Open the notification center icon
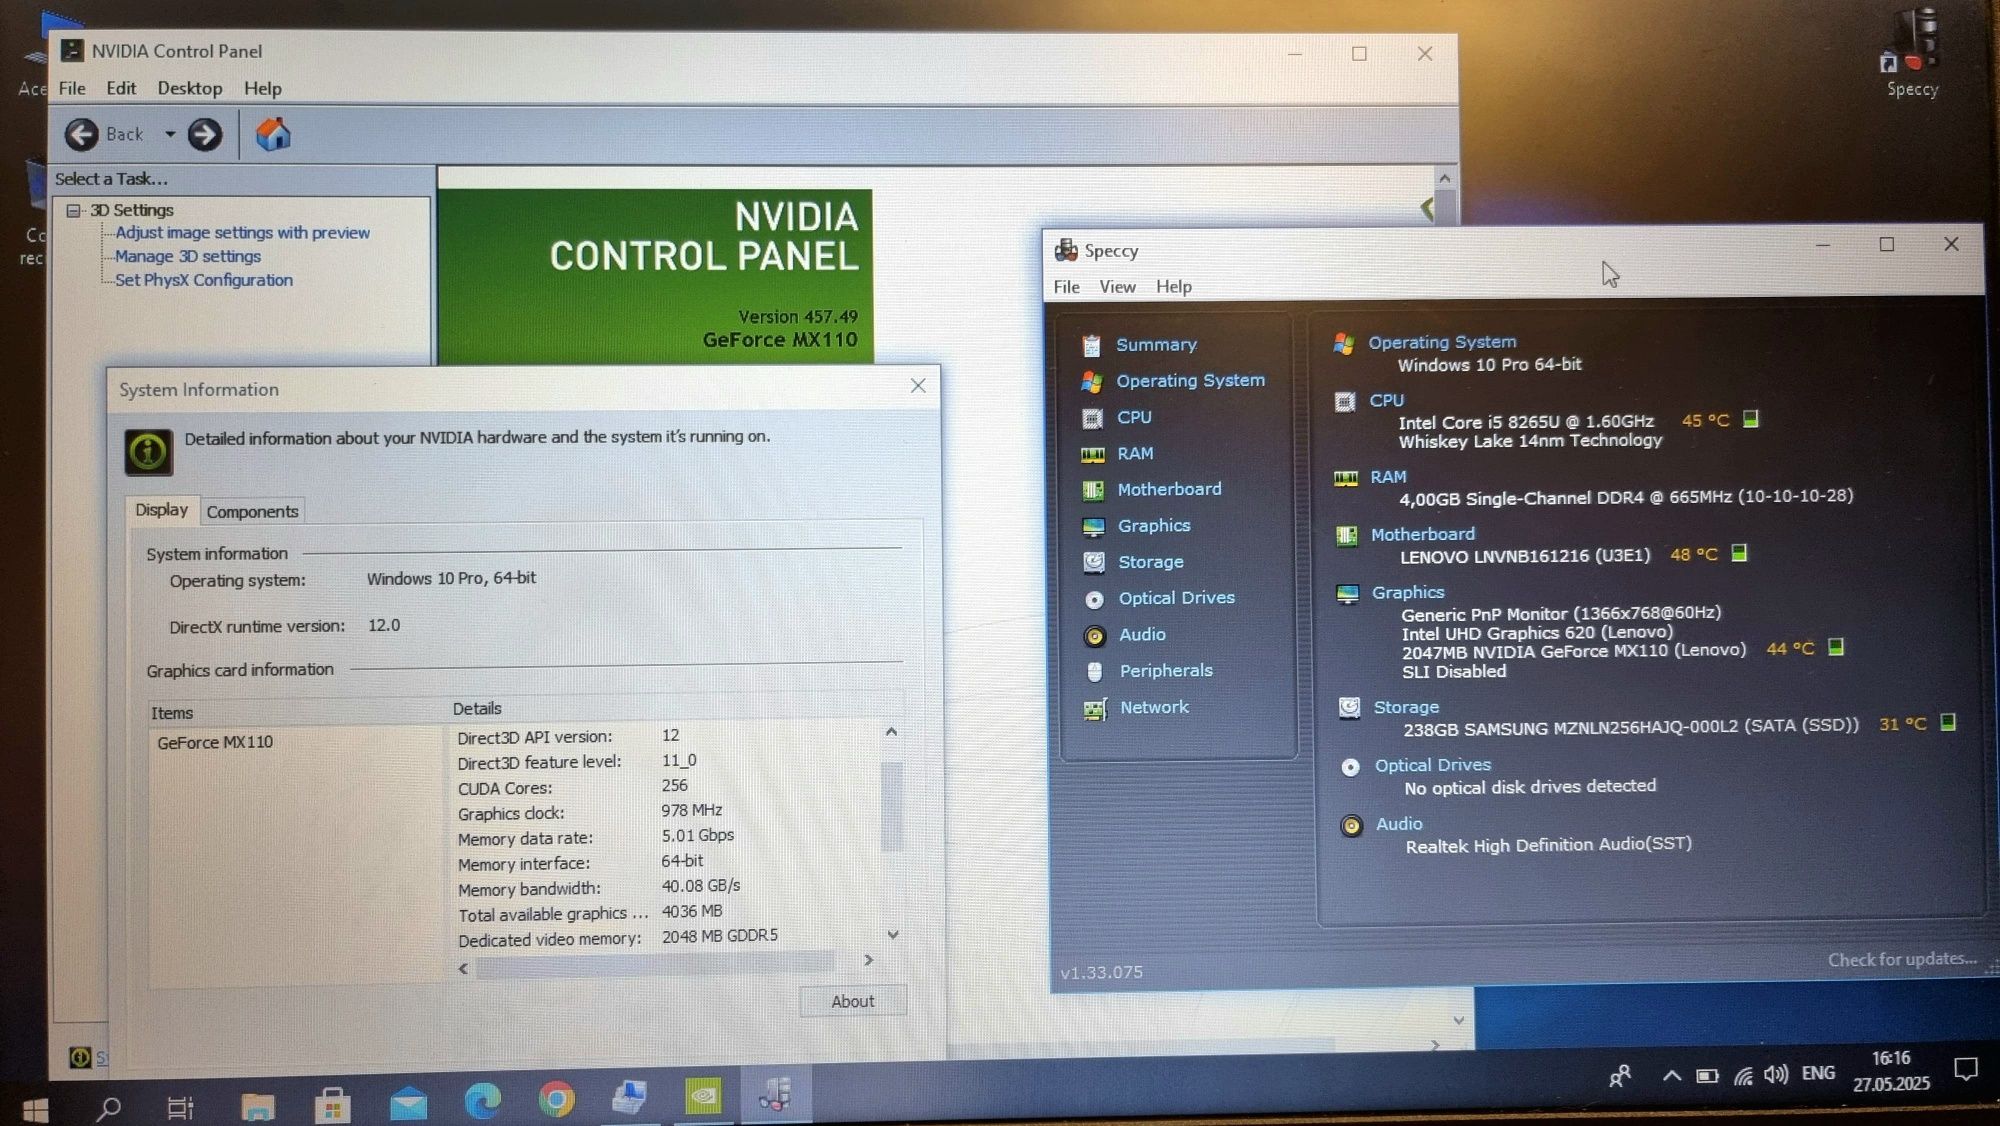This screenshot has width=2000, height=1126. [x=1966, y=1069]
